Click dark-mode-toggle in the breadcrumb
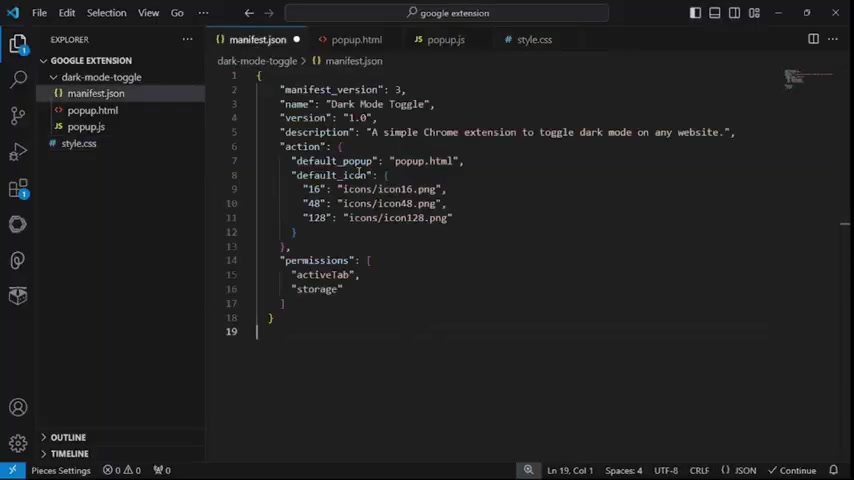Image resolution: width=854 pixels, height=480 pixels. point(257,61)
